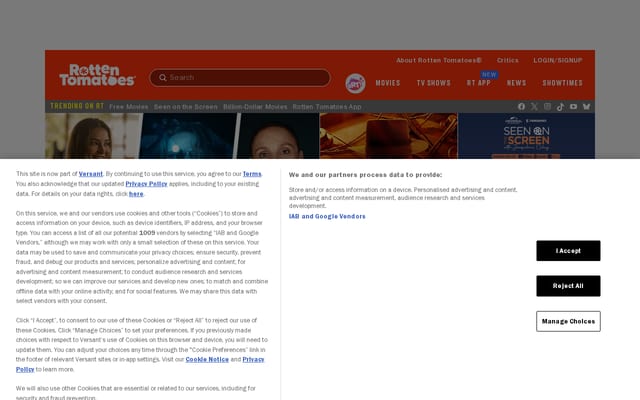Click the 'here' data rights link
Viewport: 640px width, 400px height.
point(136,194)
